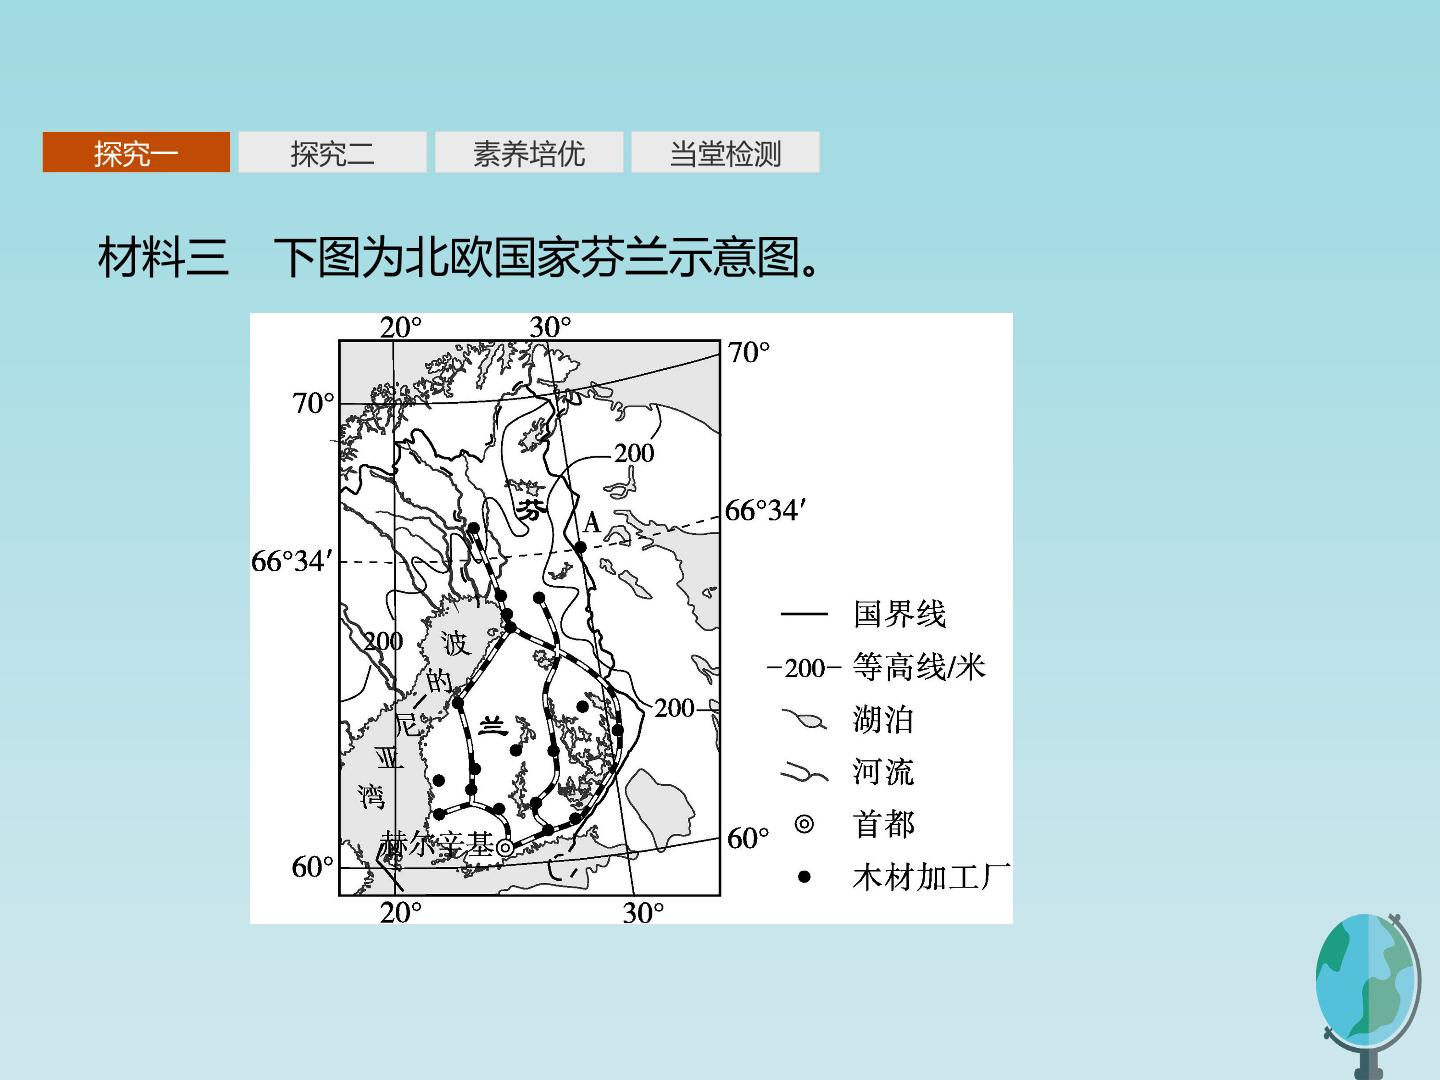Click the 赫尔辛基 label on the map

click(437, 845)
